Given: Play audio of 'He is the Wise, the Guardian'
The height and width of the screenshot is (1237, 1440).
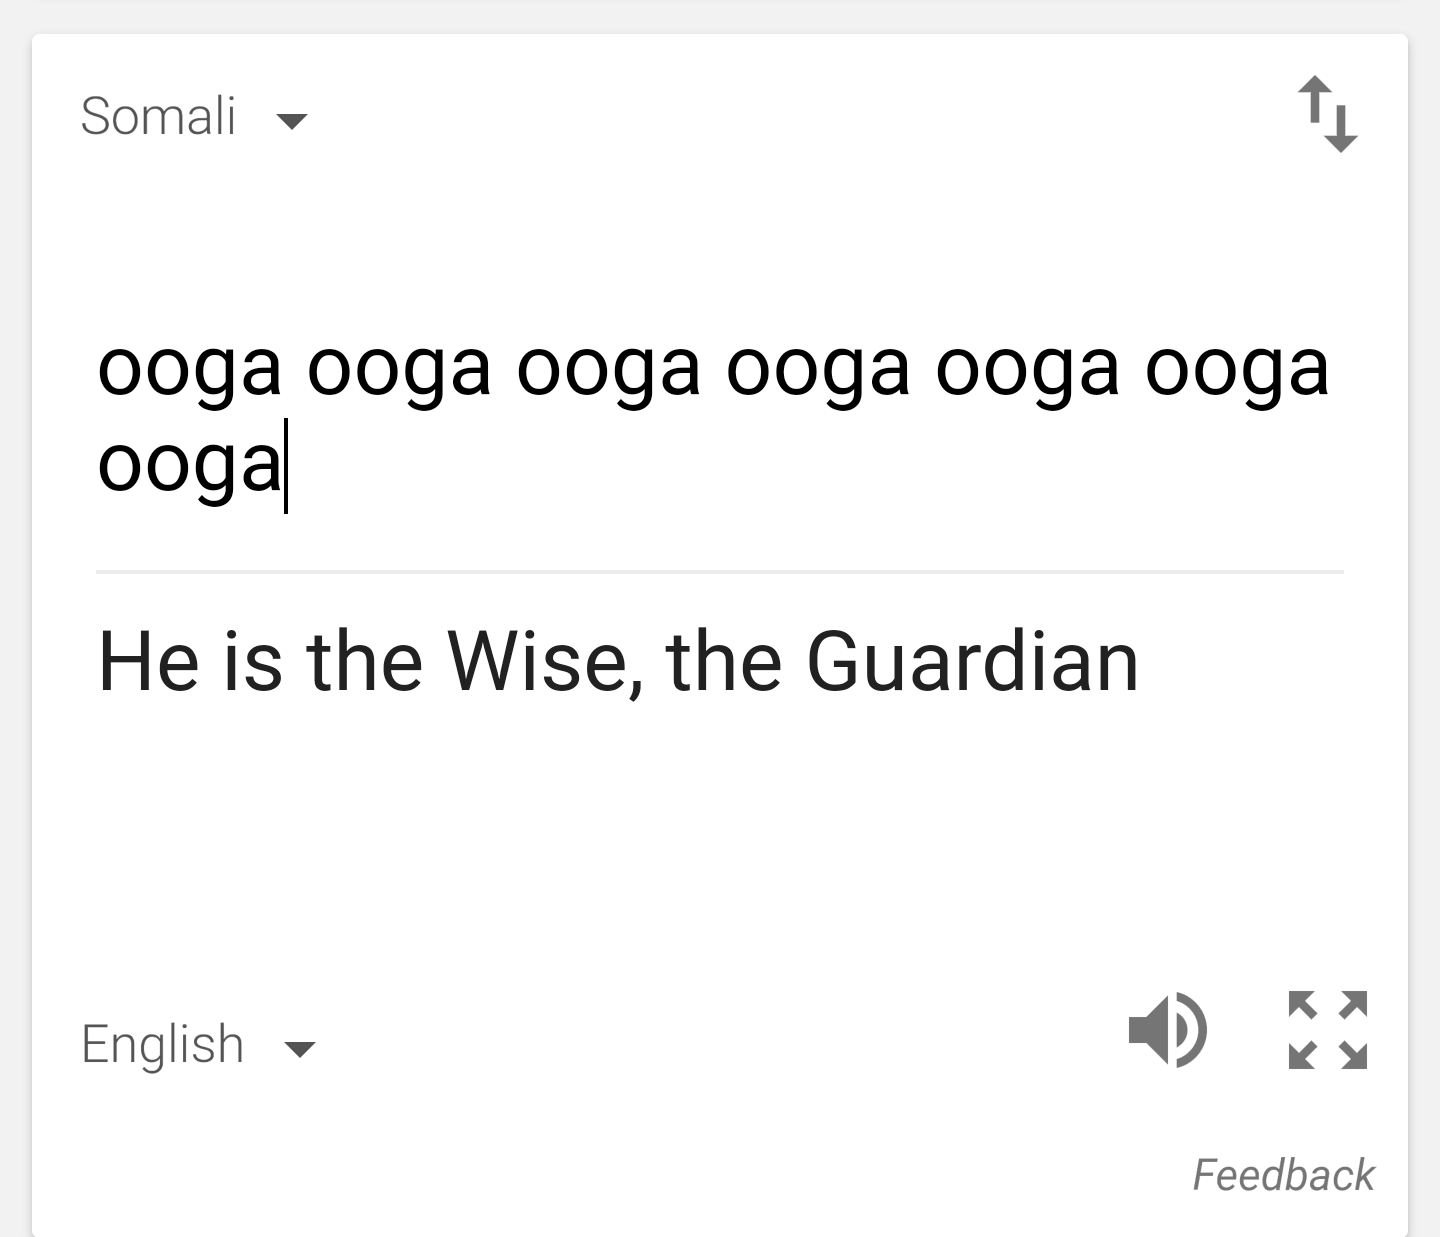Looking at the screenshot, I should pyautogui.click(x=1168, y=1030).
